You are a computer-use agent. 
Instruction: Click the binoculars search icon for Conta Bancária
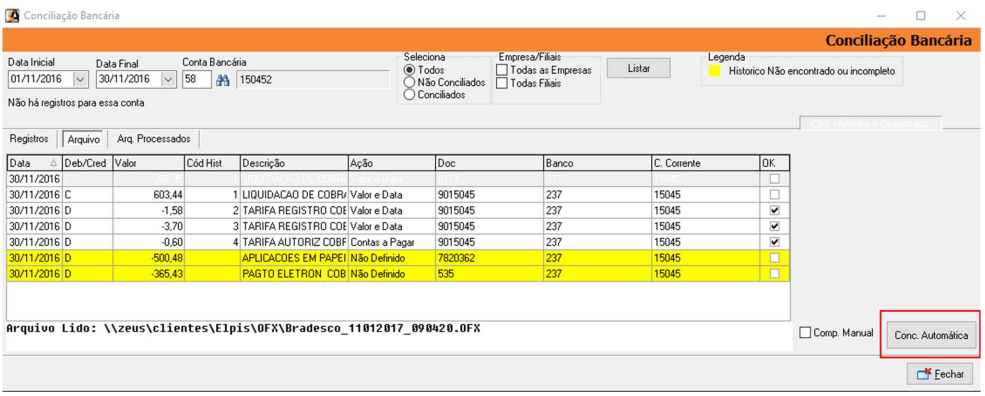[223, 80]
